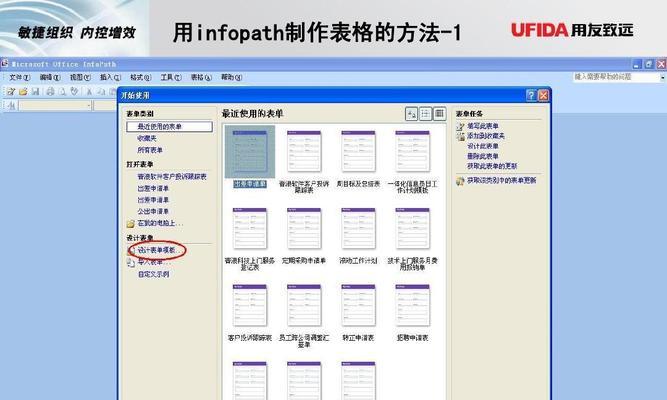Click the update icon beside 获取该类别中的表单更新

[460, 181]
